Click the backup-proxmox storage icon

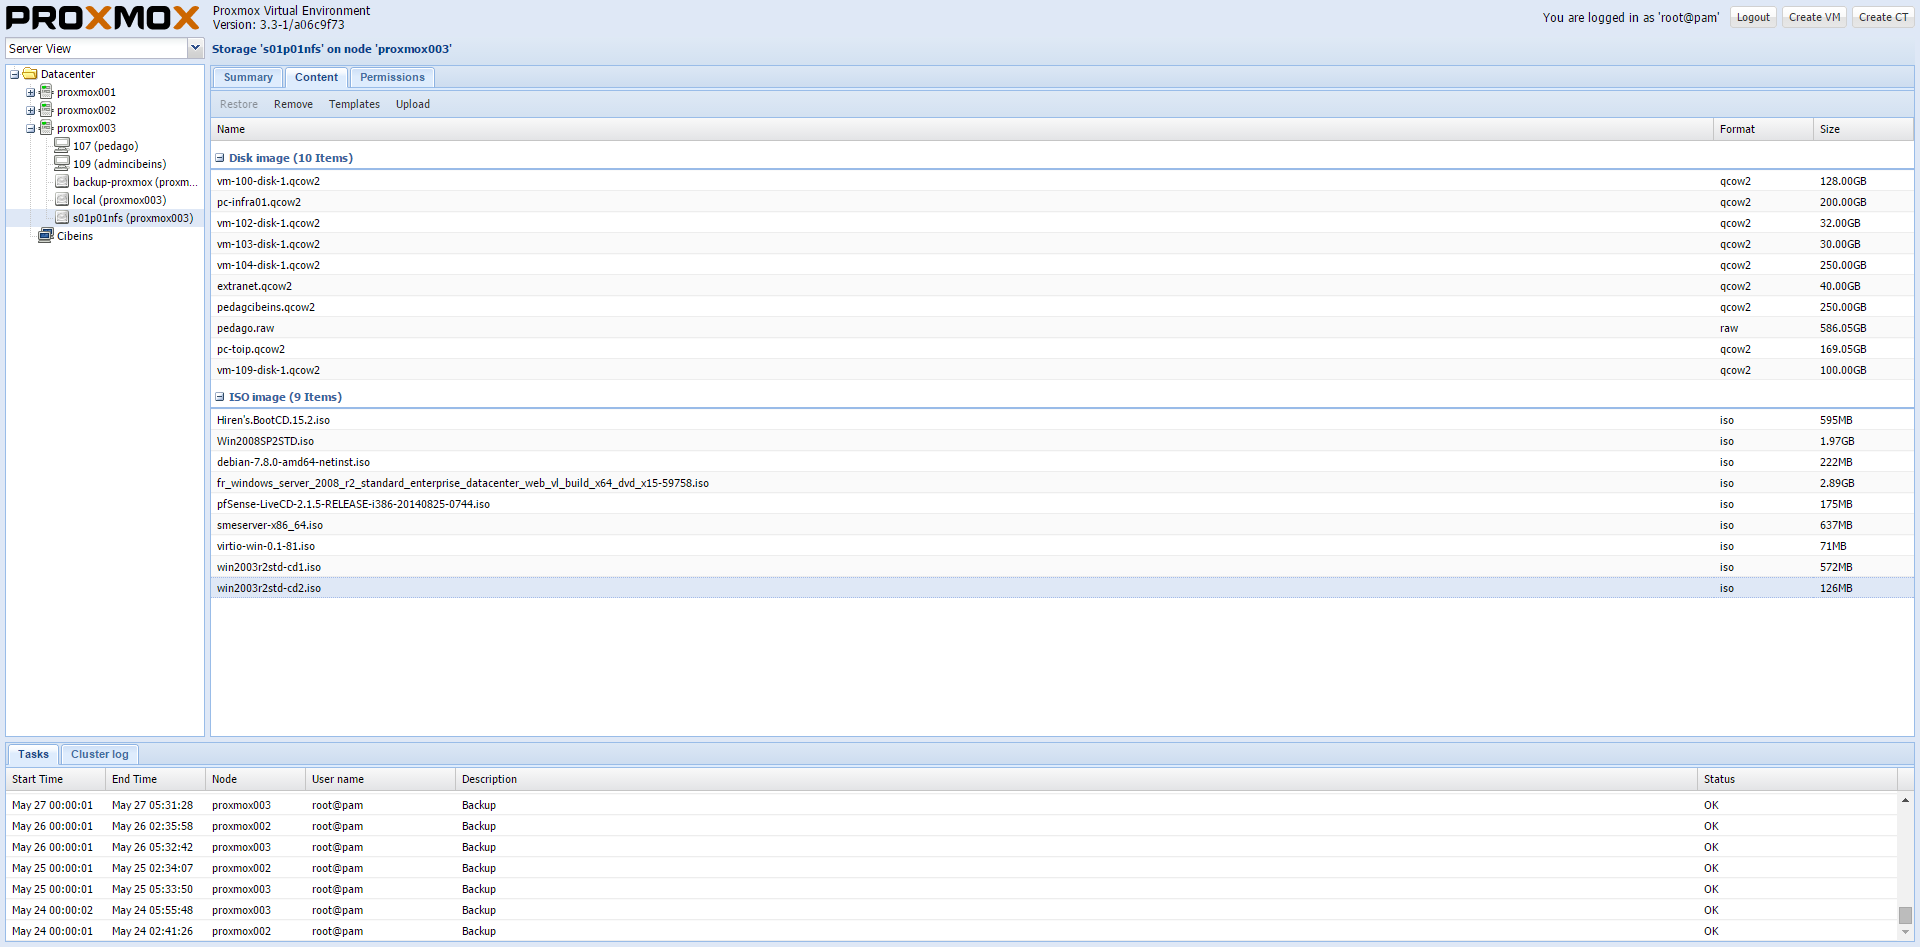click(62, 182)
